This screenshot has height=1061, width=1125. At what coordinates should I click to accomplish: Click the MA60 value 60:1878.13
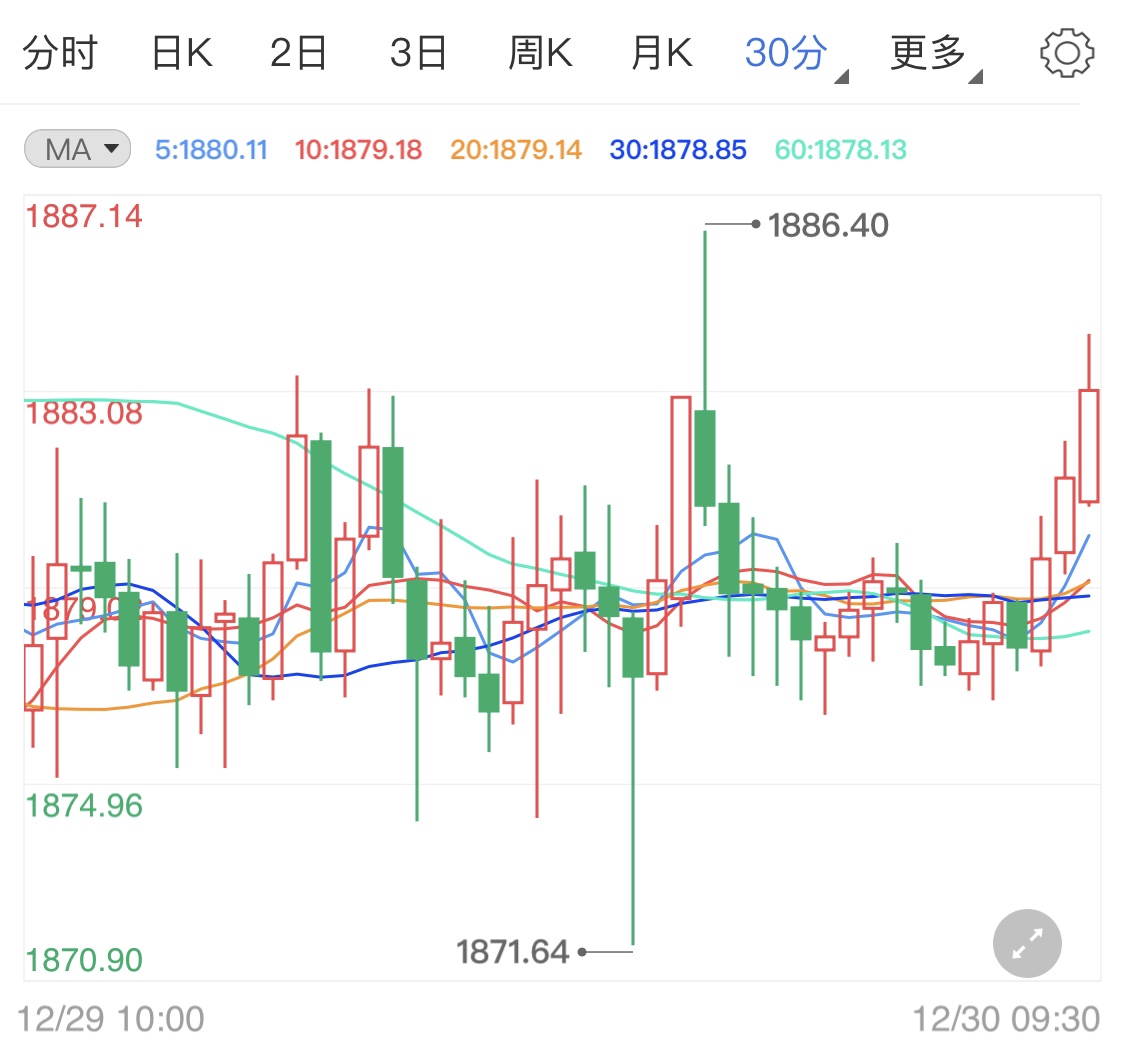click(x=841, y=150)
